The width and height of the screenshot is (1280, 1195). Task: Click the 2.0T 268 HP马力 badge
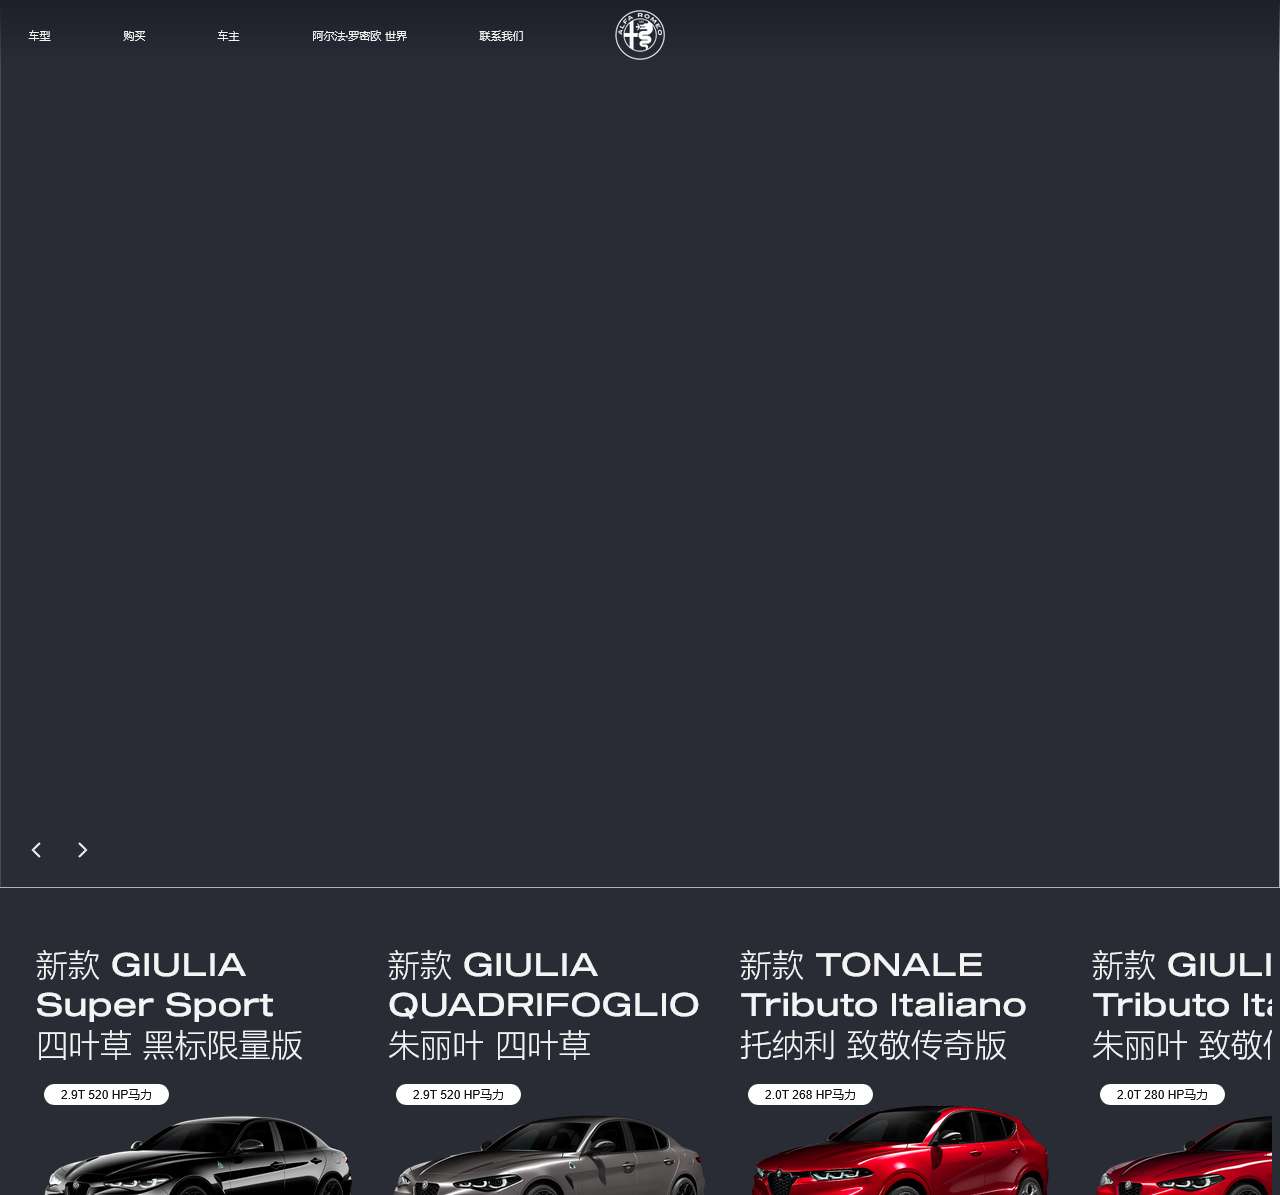pyautogui.click(x=810, y=1095)
